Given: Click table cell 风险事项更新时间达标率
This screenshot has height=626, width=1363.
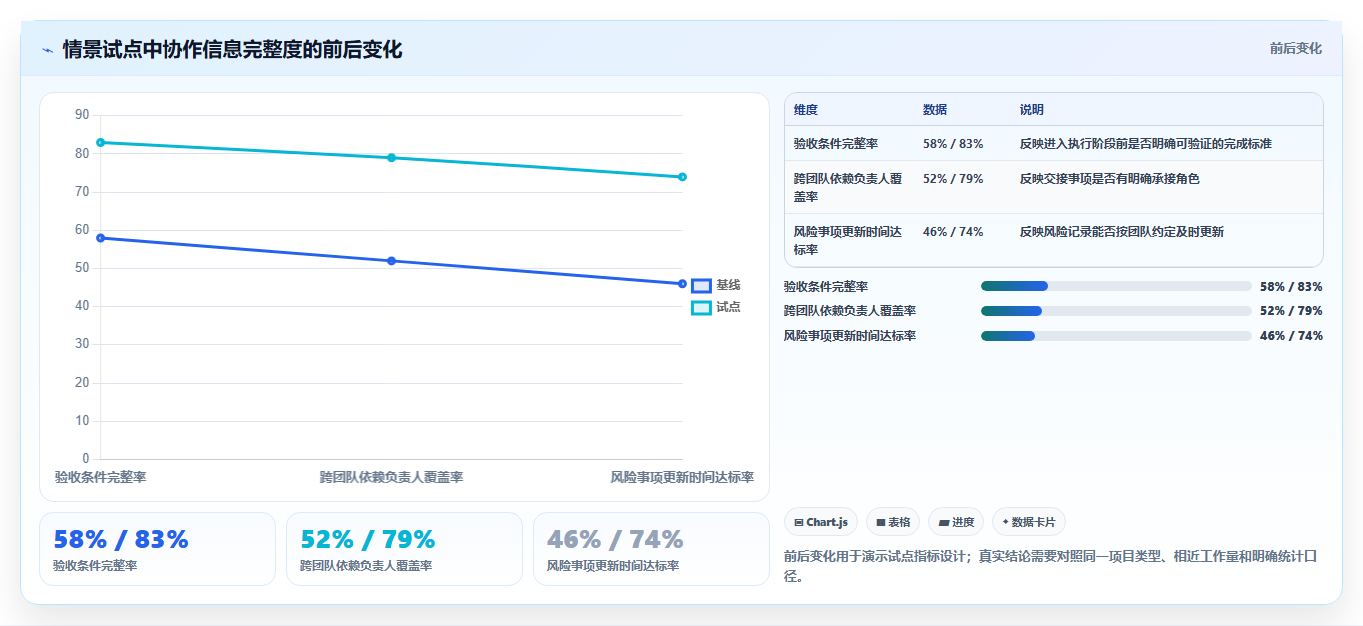Looking at the screenshot, I should point(848,240).
